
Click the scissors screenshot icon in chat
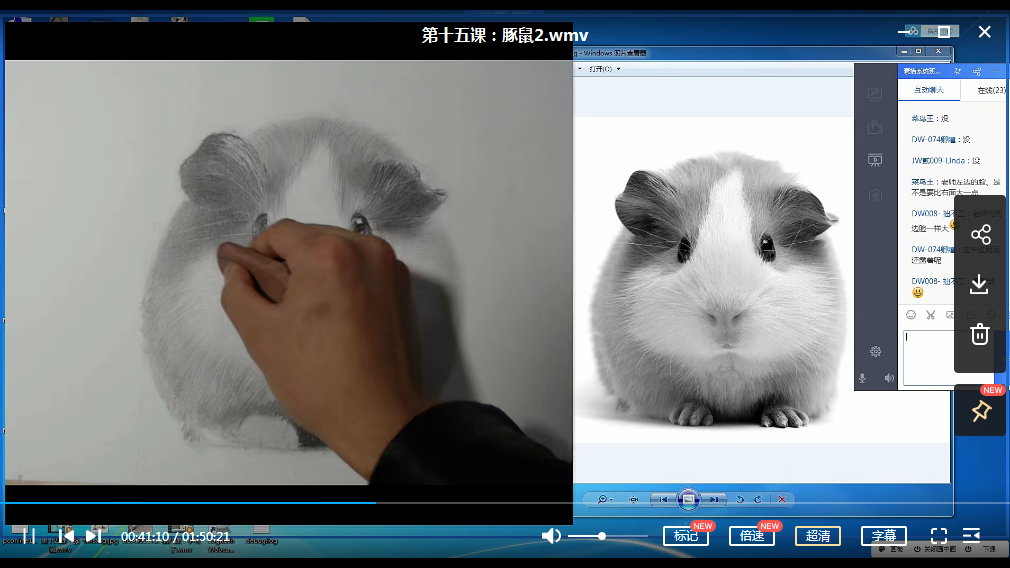point(931,315)
